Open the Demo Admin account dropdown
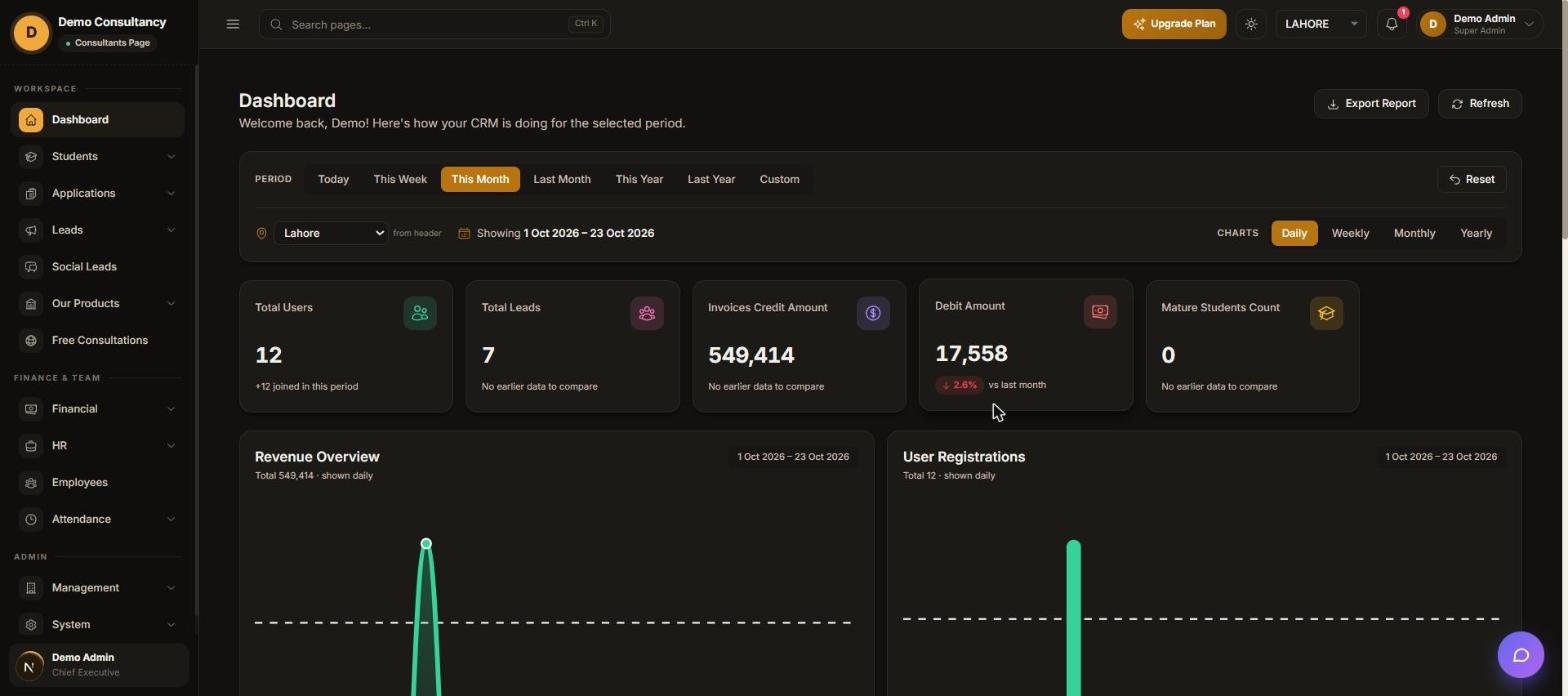 click(1480, 24)
